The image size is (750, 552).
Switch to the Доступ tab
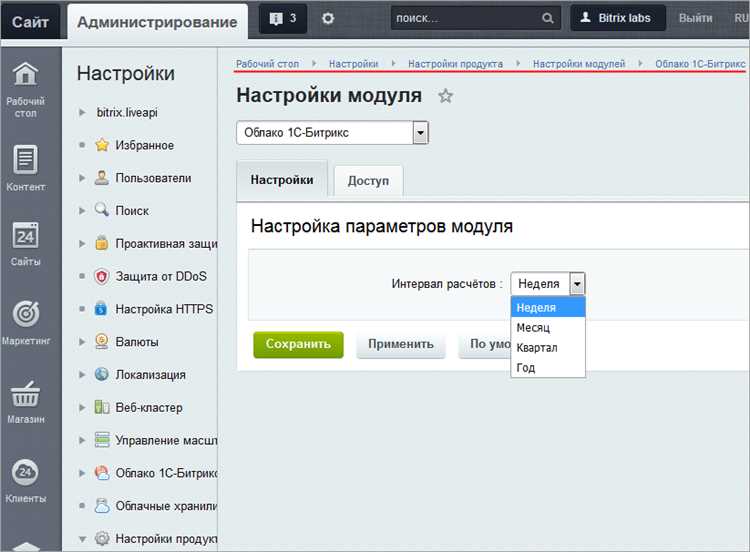point(368,181)
